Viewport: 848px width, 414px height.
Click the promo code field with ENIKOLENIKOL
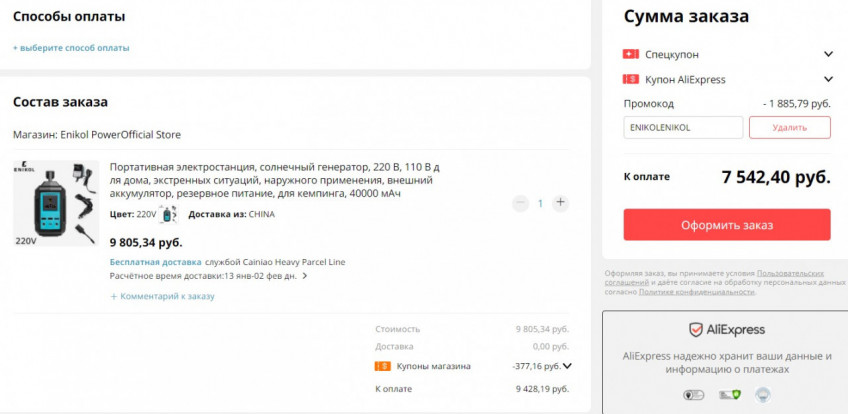(683, 128)
